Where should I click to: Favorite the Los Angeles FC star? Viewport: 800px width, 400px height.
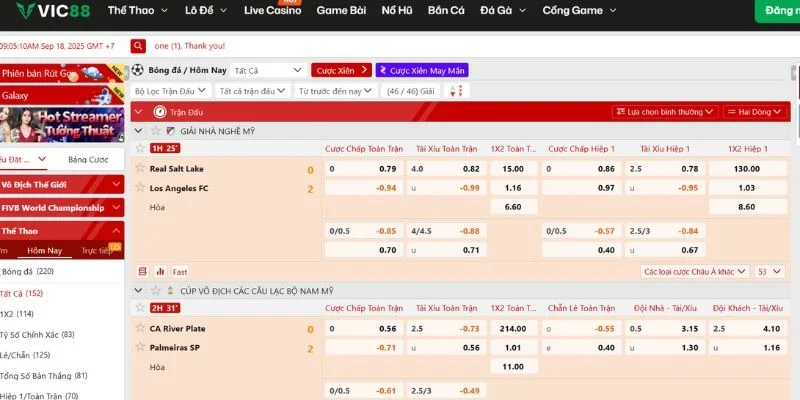(140, 187)
